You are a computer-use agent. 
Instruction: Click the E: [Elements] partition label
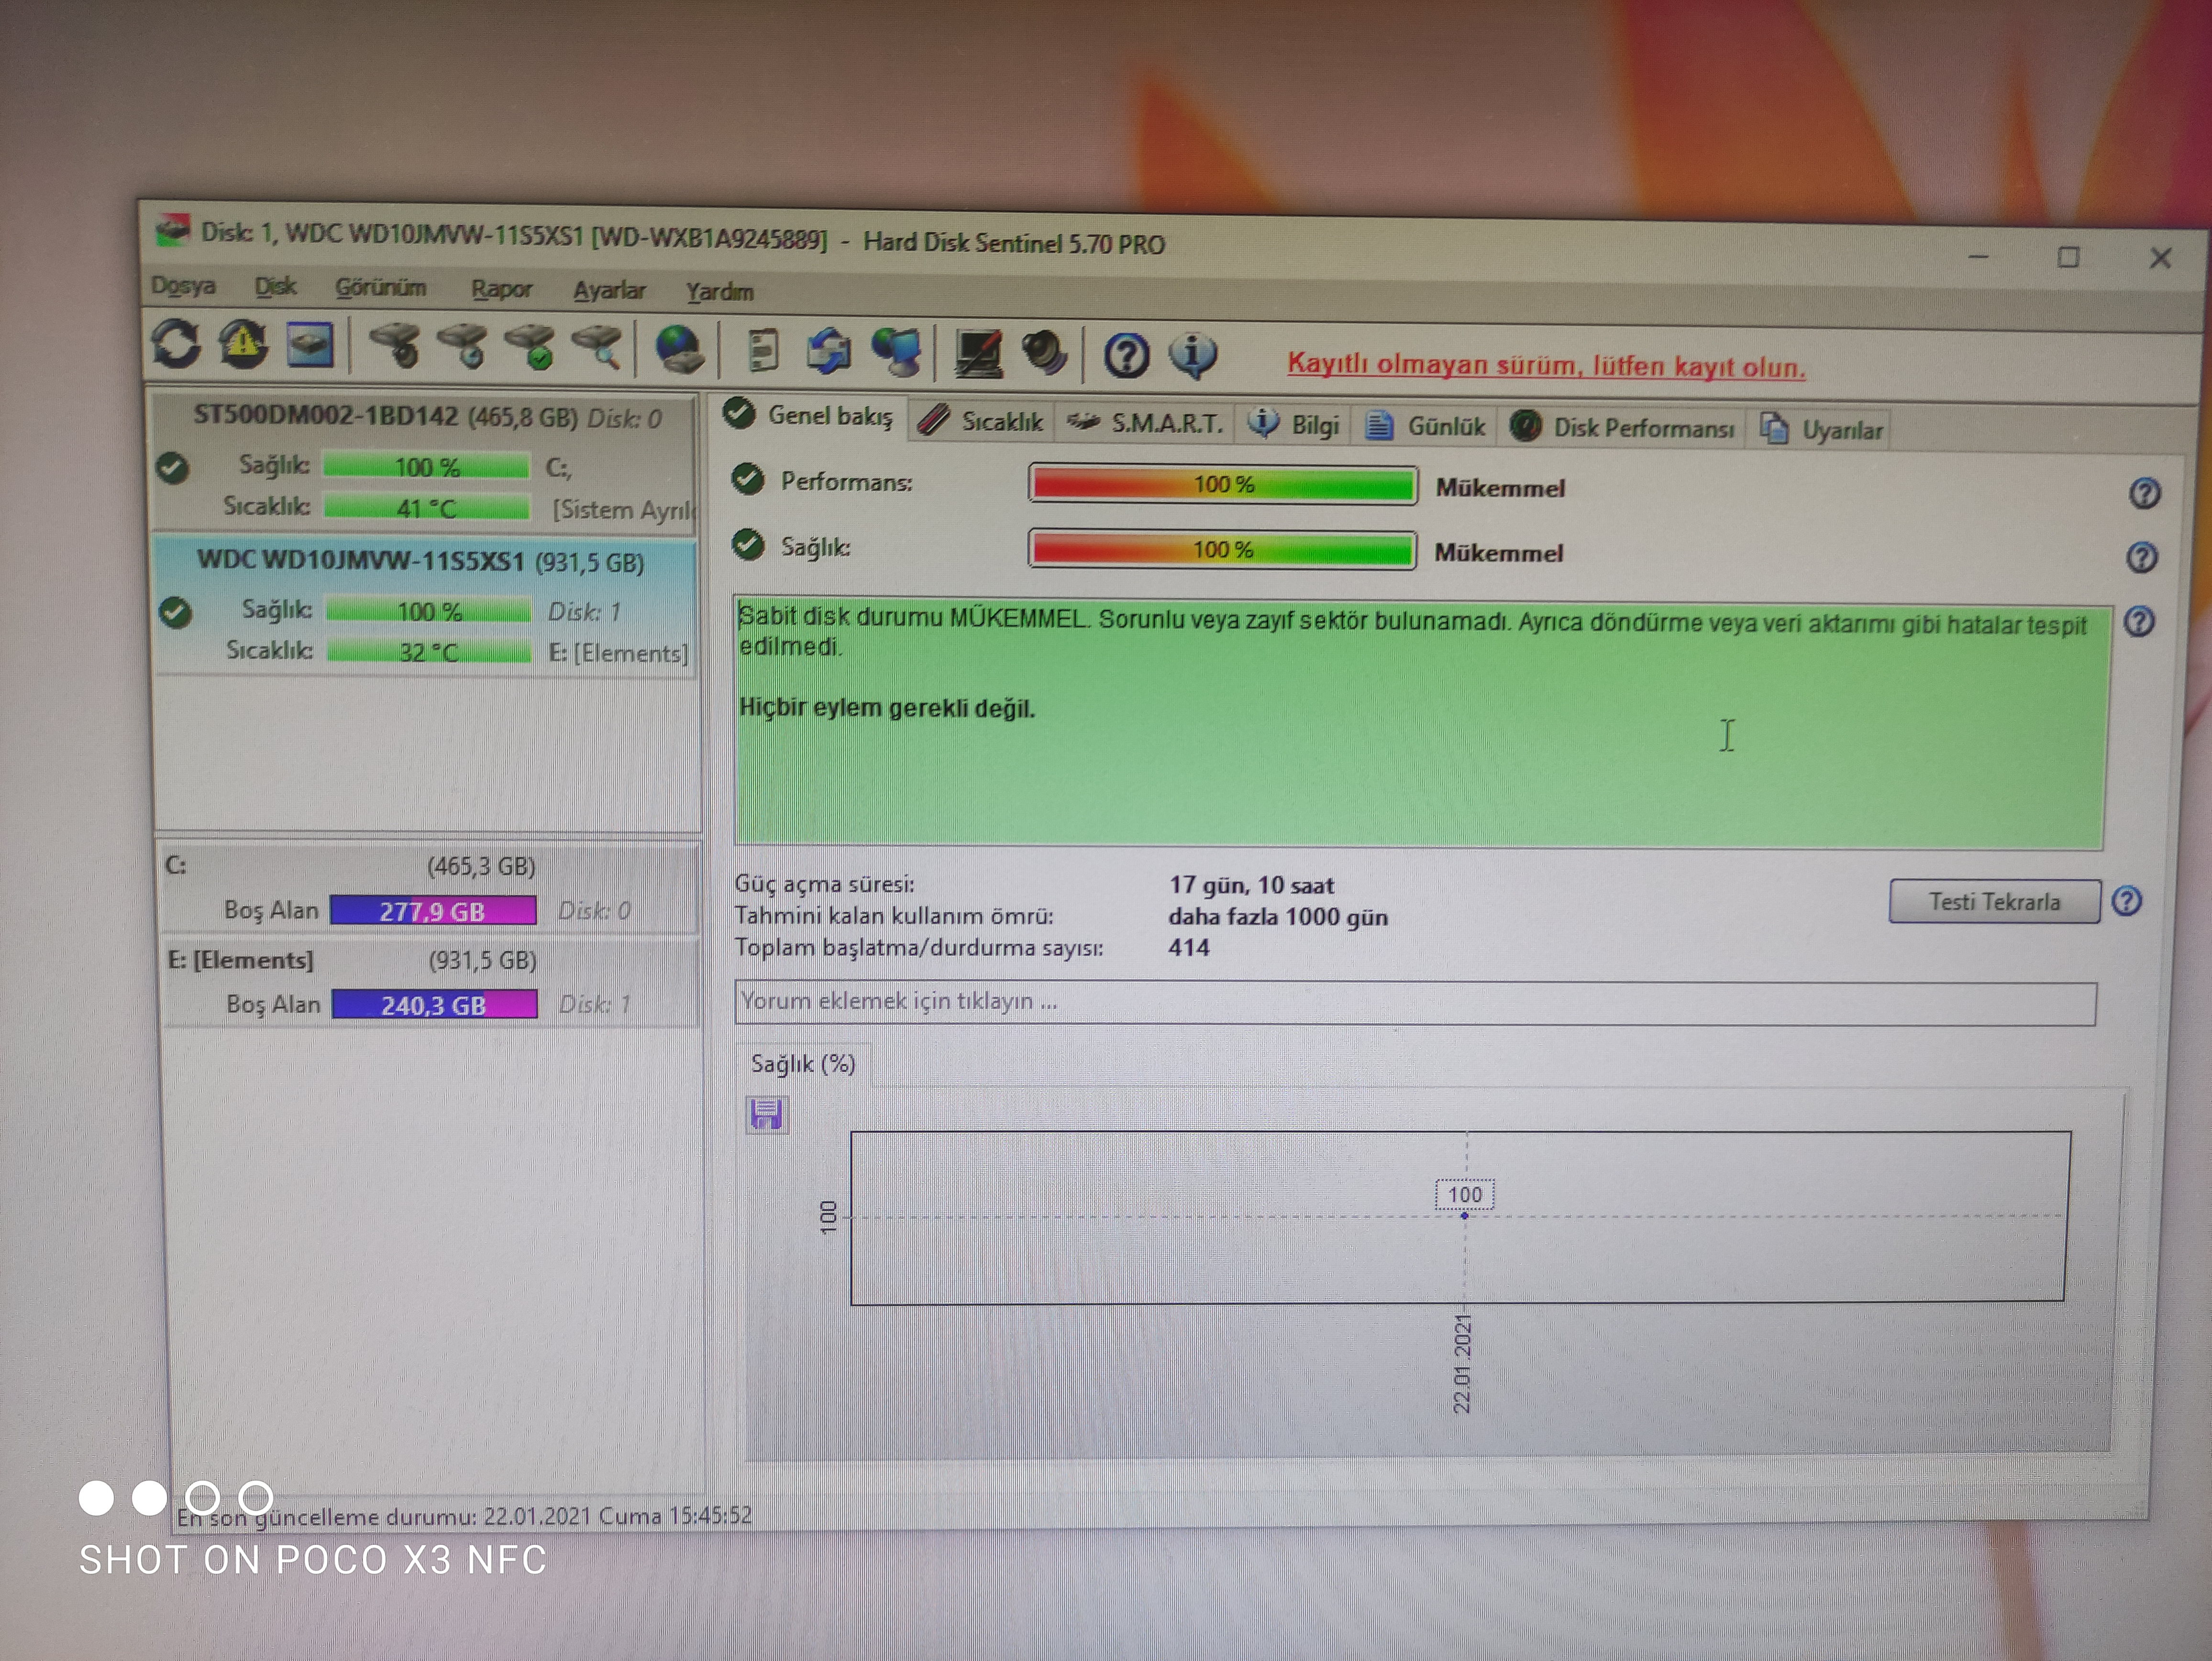(240, 961)
